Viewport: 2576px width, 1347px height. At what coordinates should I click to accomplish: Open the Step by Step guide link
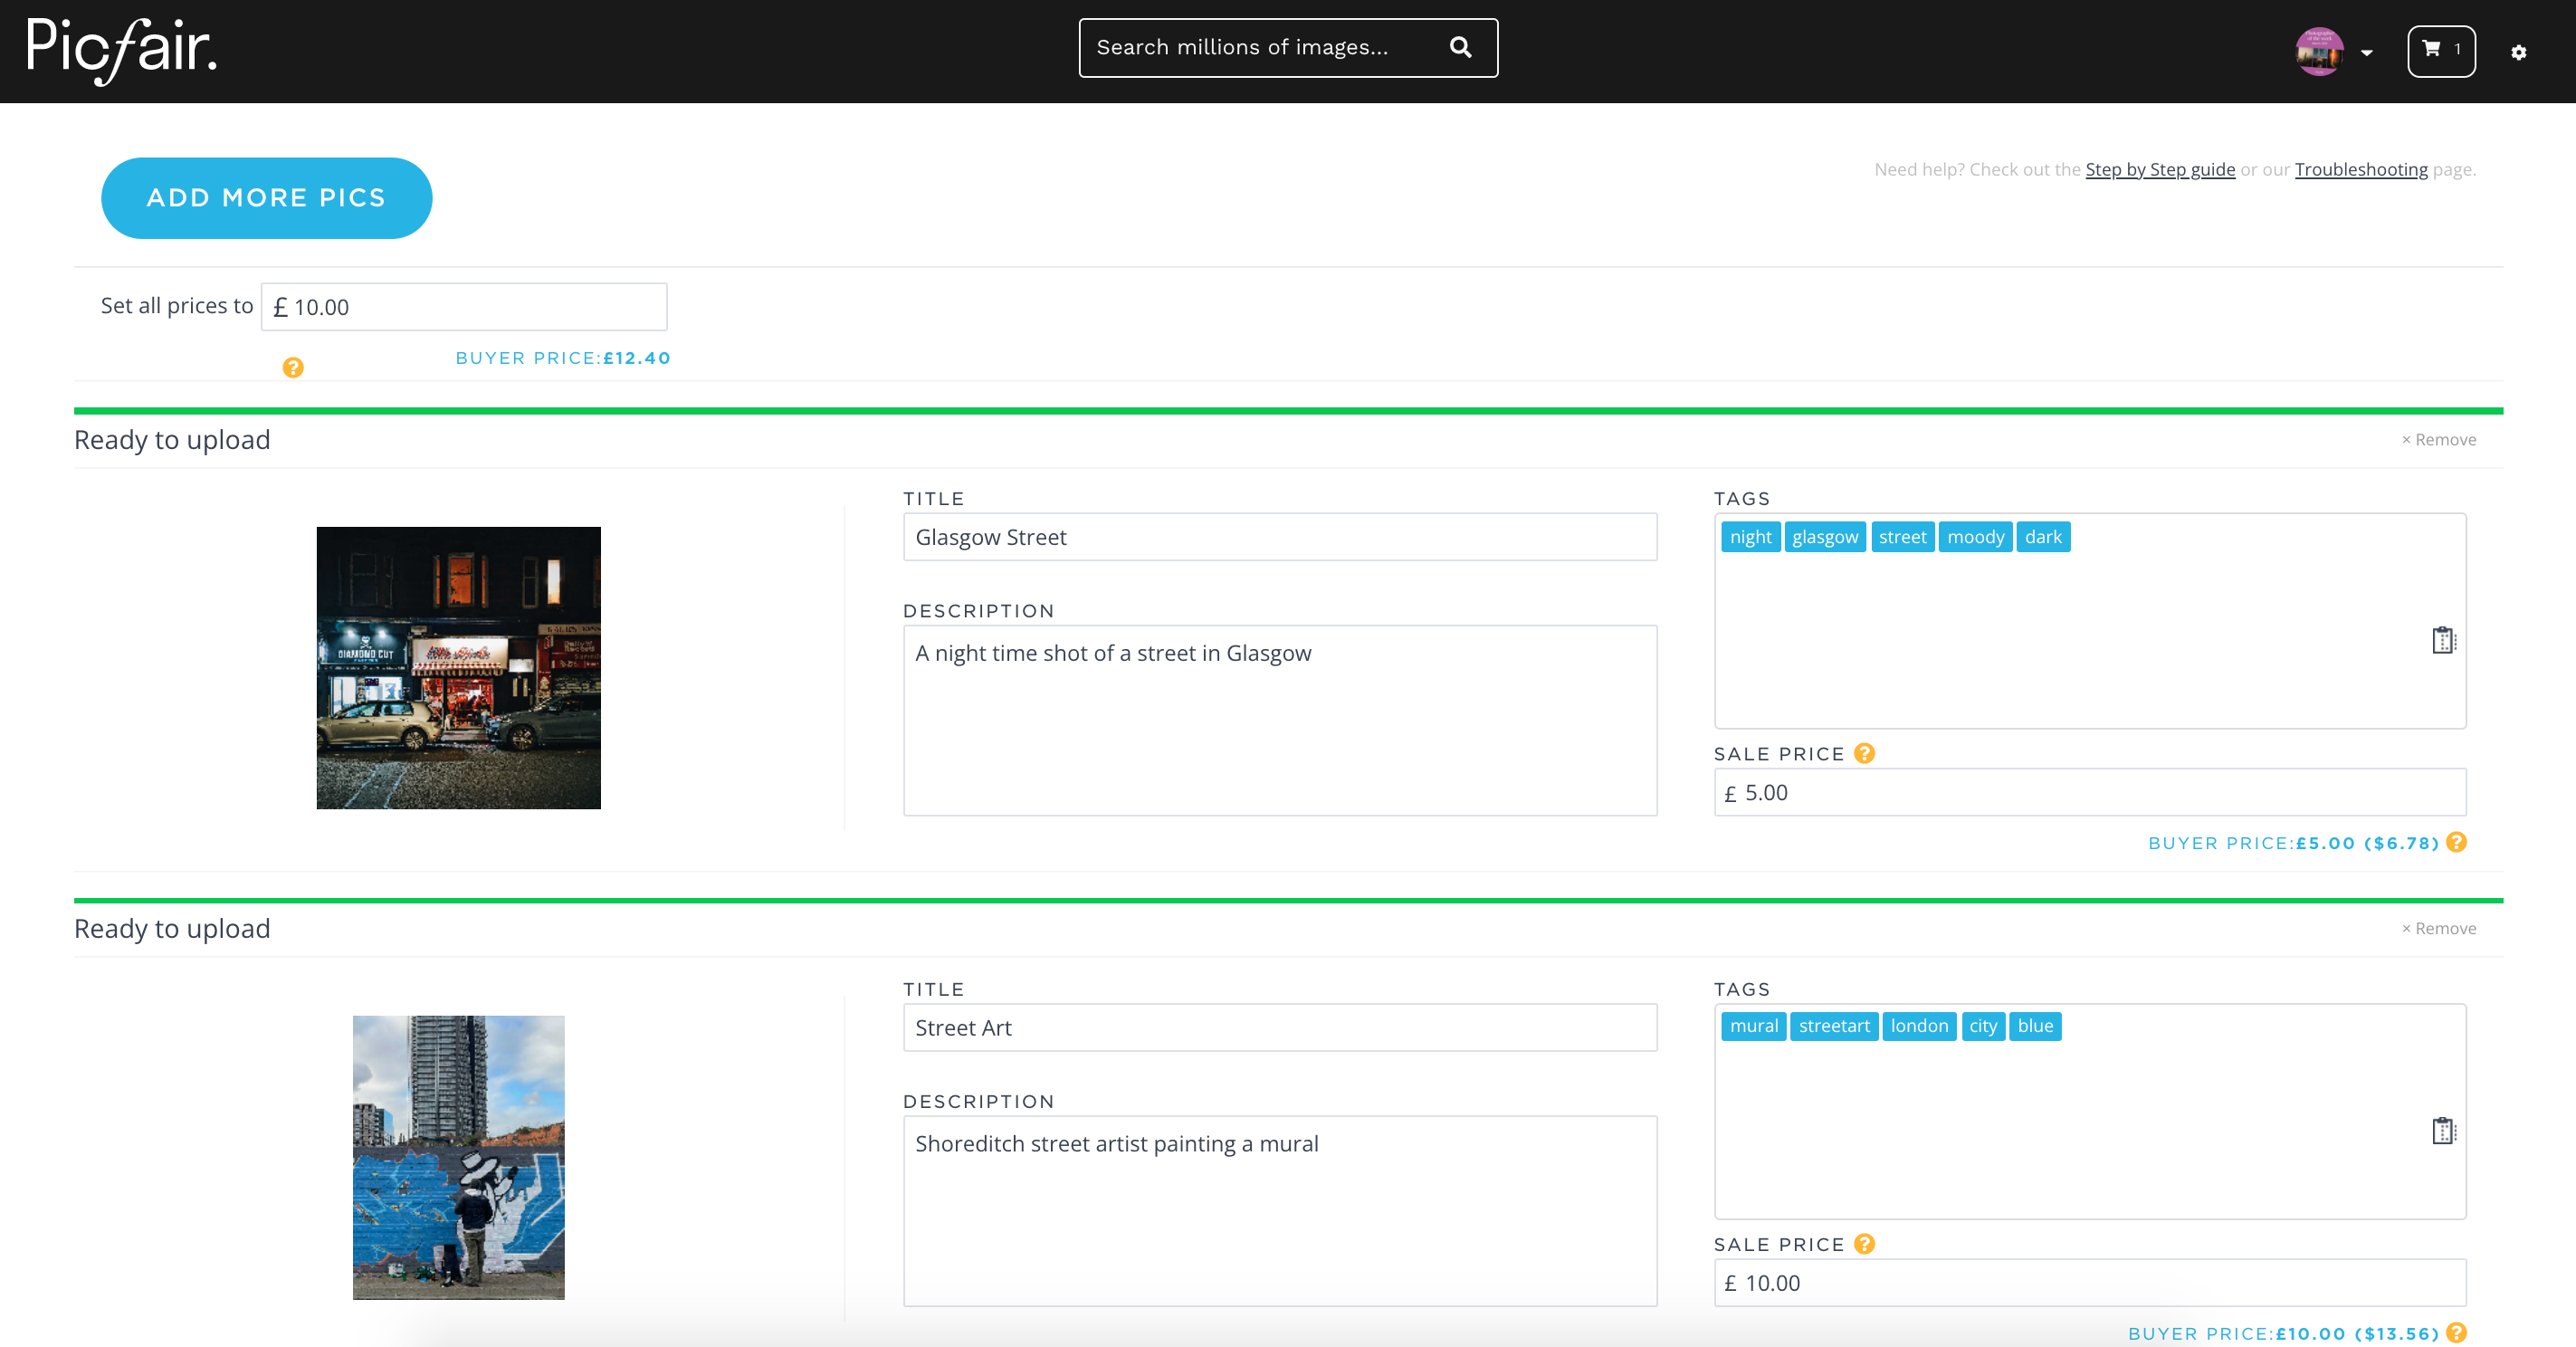[2160, 169]
